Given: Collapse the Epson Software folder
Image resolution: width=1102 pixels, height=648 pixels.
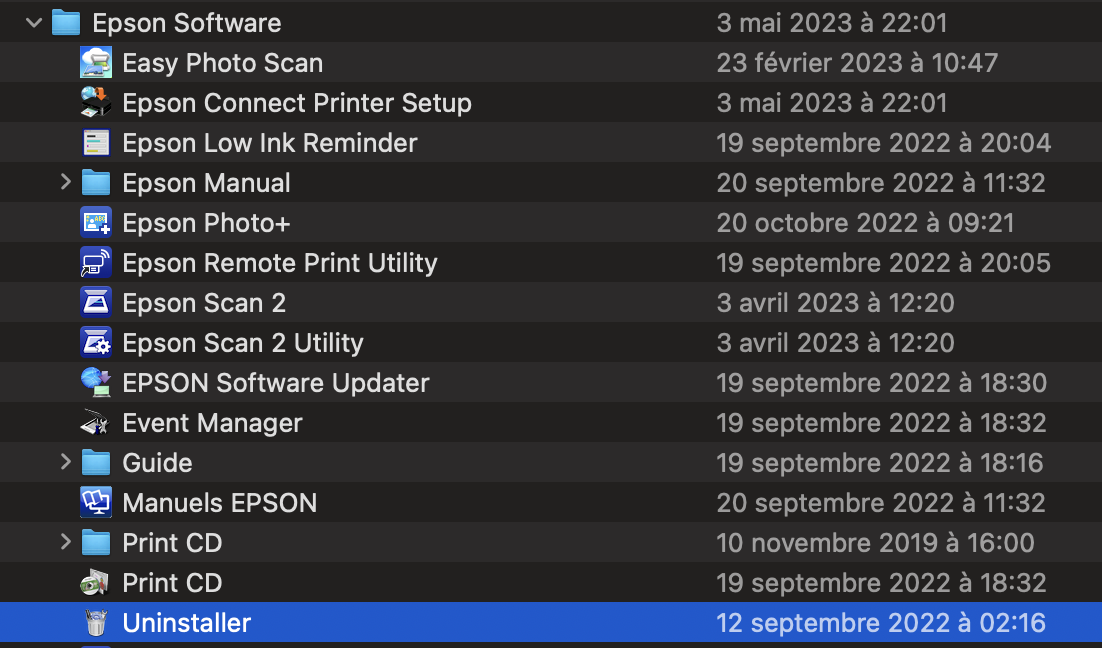Looking at the screenshot, I should (x=35, y=23).
